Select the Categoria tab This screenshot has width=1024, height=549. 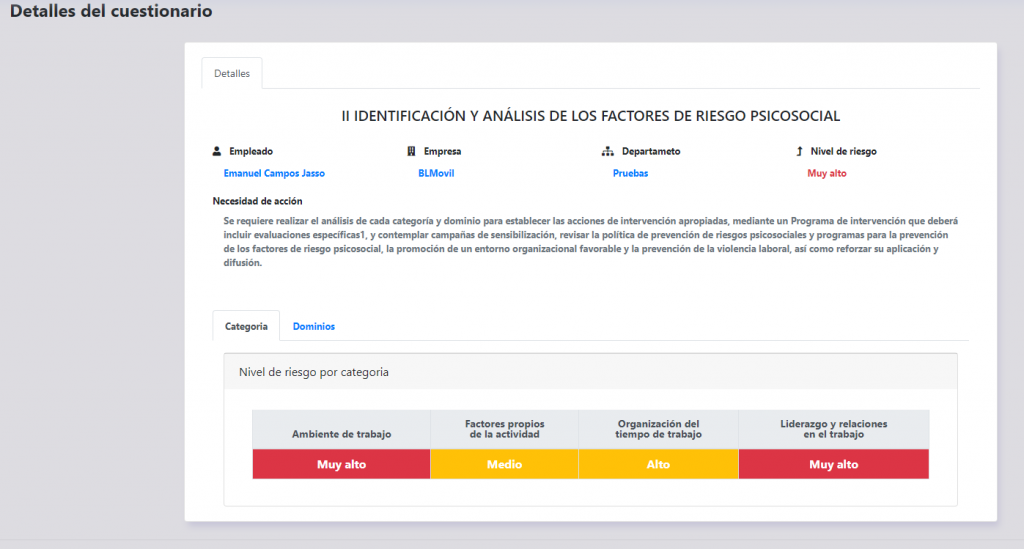tap(246, 326)
